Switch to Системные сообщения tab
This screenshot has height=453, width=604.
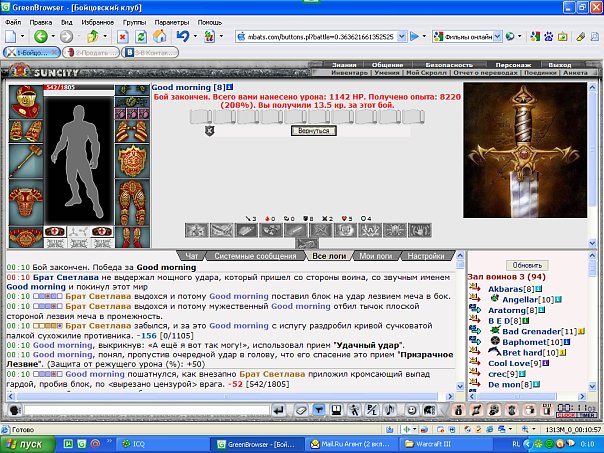click(x=255, y=256)
